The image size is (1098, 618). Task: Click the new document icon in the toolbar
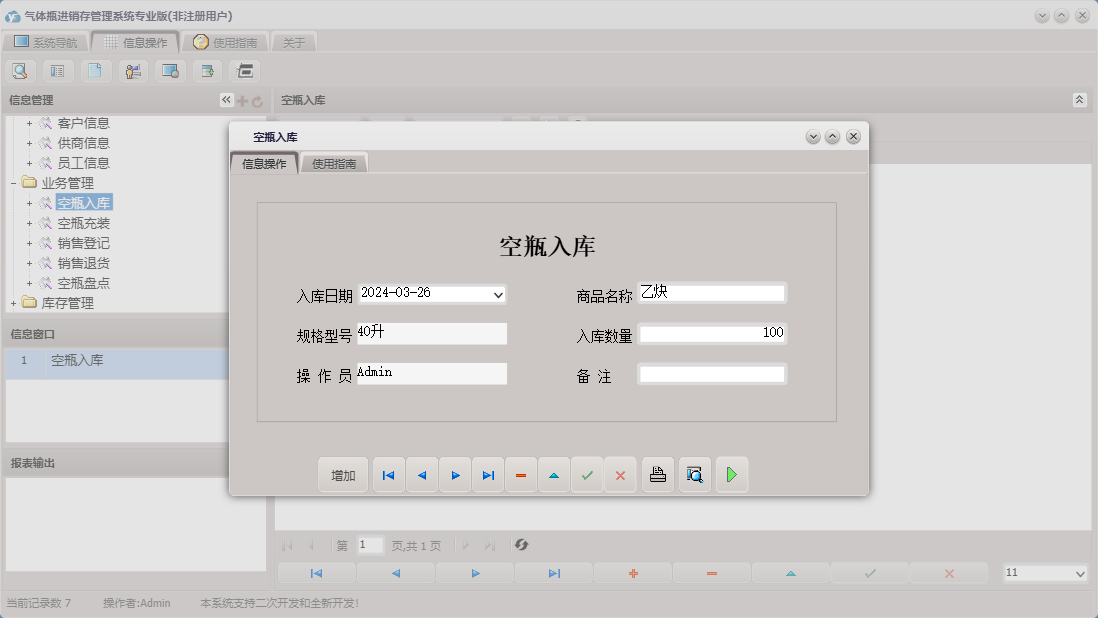[95, 70]
